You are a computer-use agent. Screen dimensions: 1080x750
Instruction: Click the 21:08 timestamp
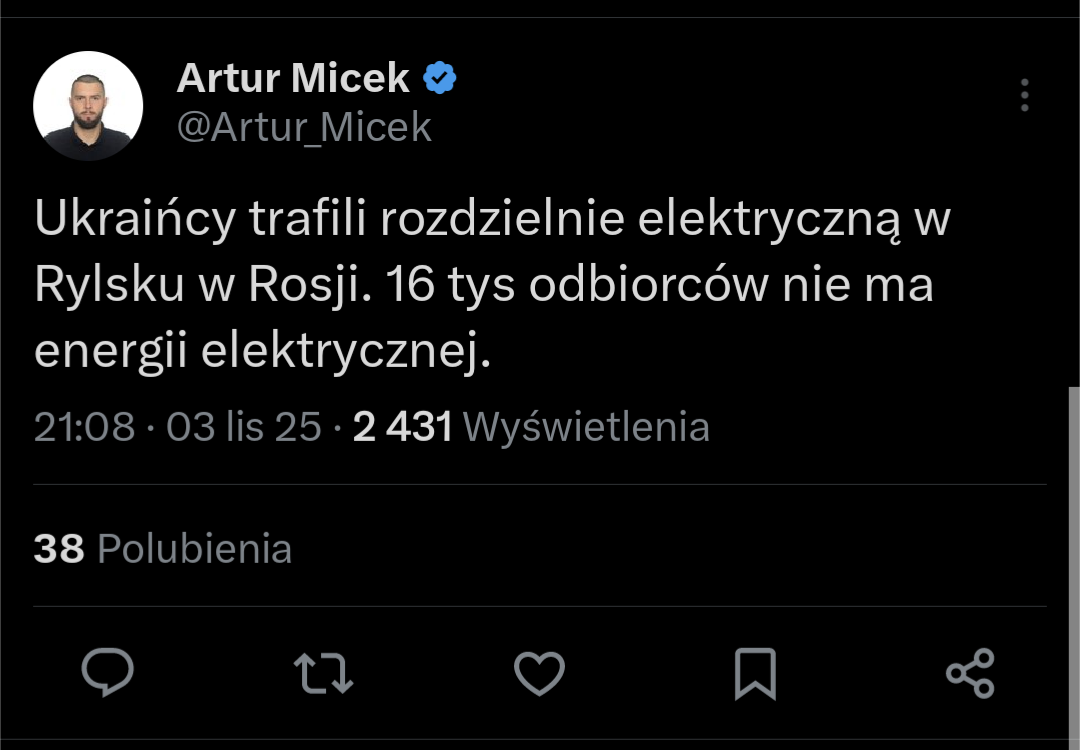(x=84, y=427)
